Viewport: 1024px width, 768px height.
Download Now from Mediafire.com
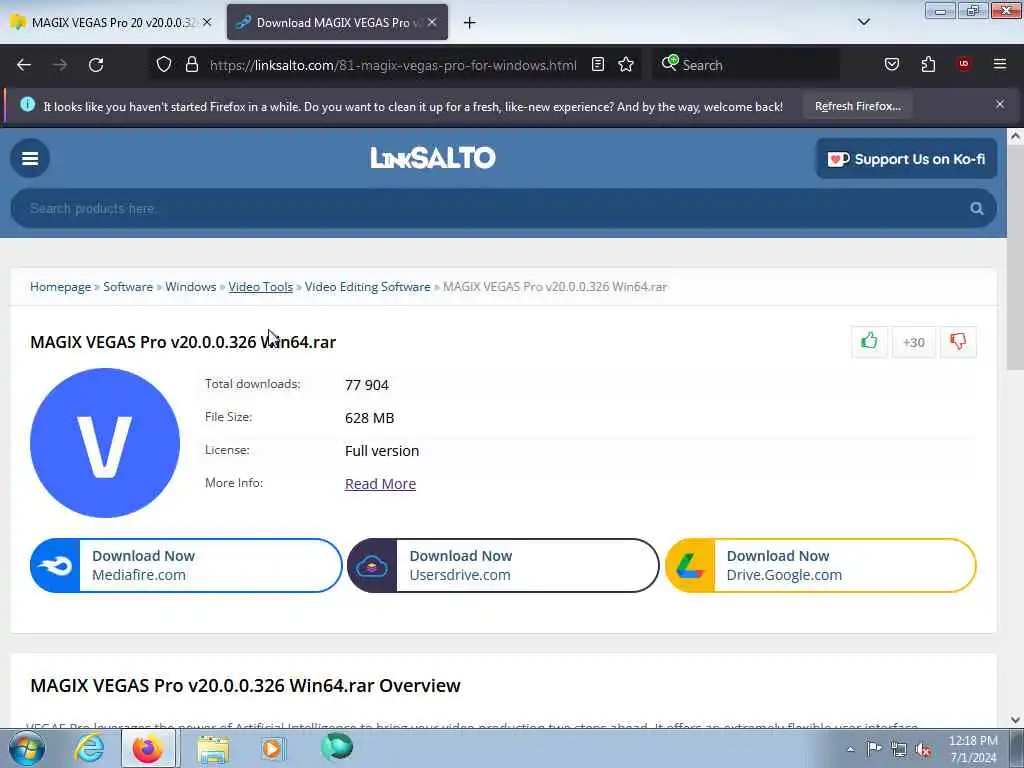(186, 566)
